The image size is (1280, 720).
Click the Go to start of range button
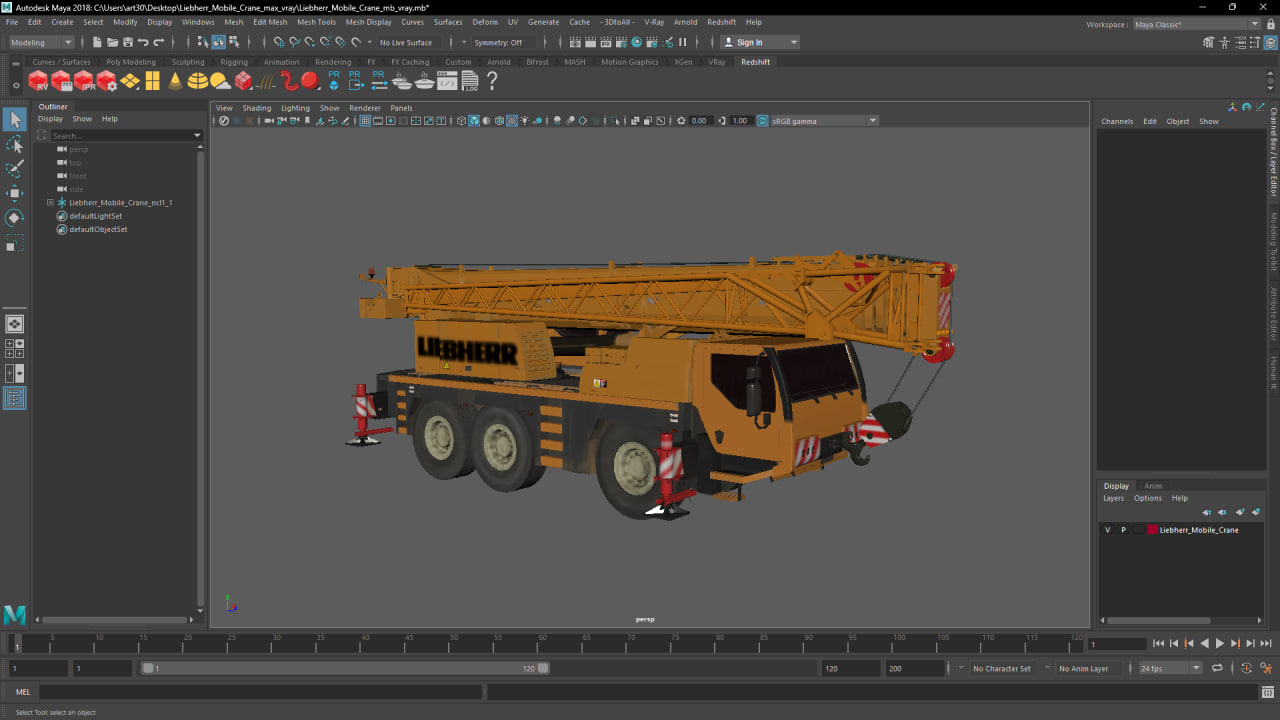[x=1158, y=644]
